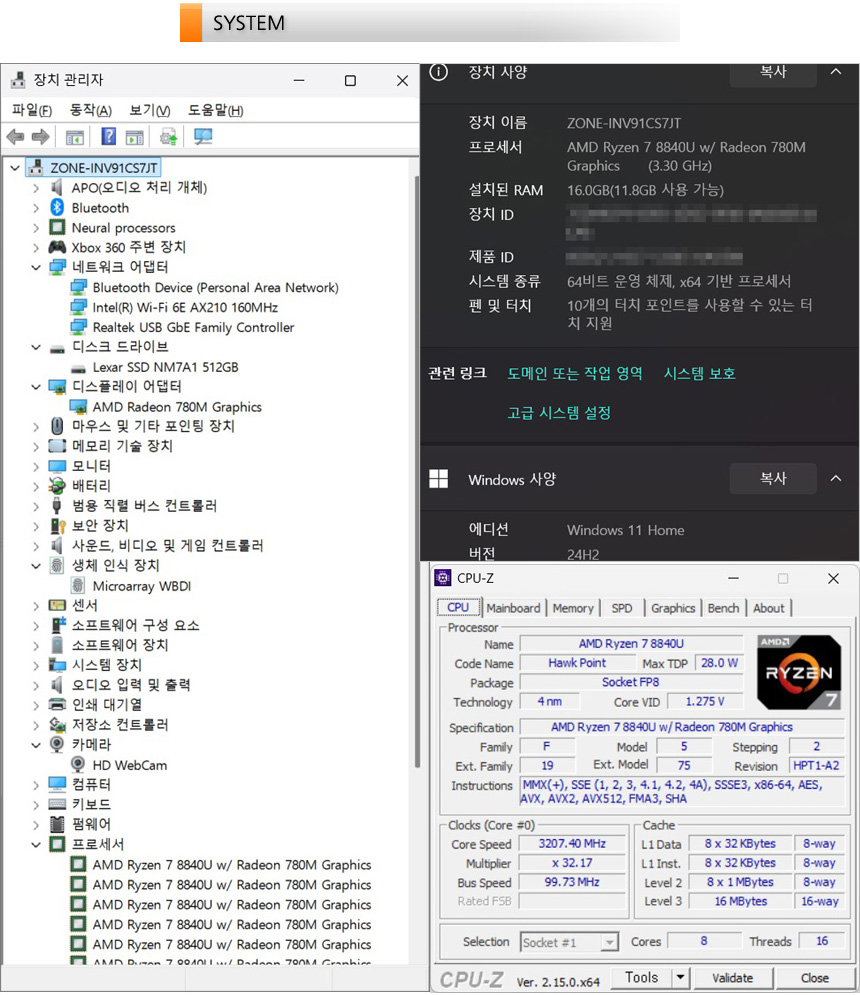Expand the Neural processors category
Screen dimensions: 860x995
point(36,228)
